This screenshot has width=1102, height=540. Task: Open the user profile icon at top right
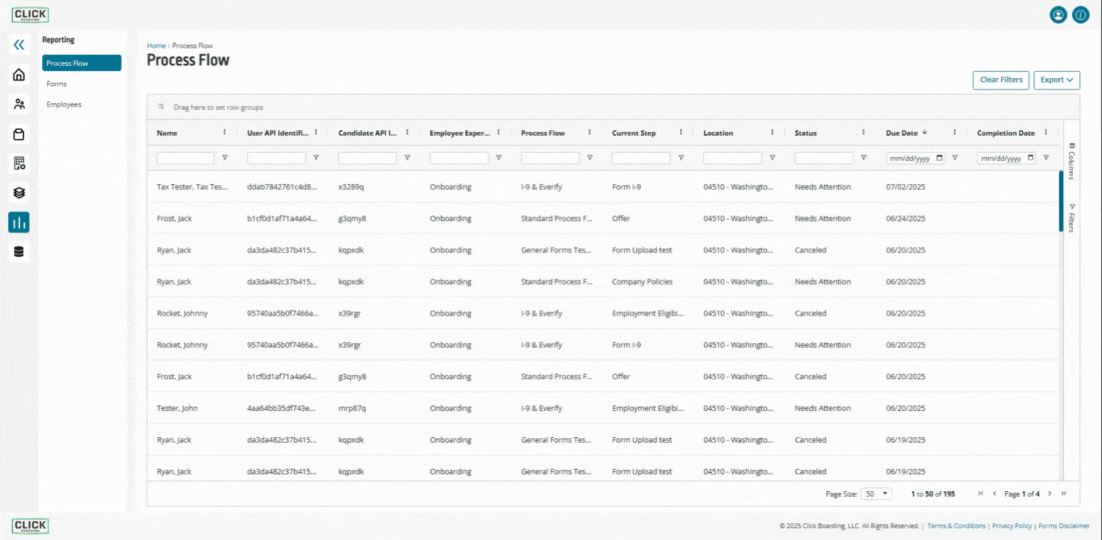point(1058,14)
